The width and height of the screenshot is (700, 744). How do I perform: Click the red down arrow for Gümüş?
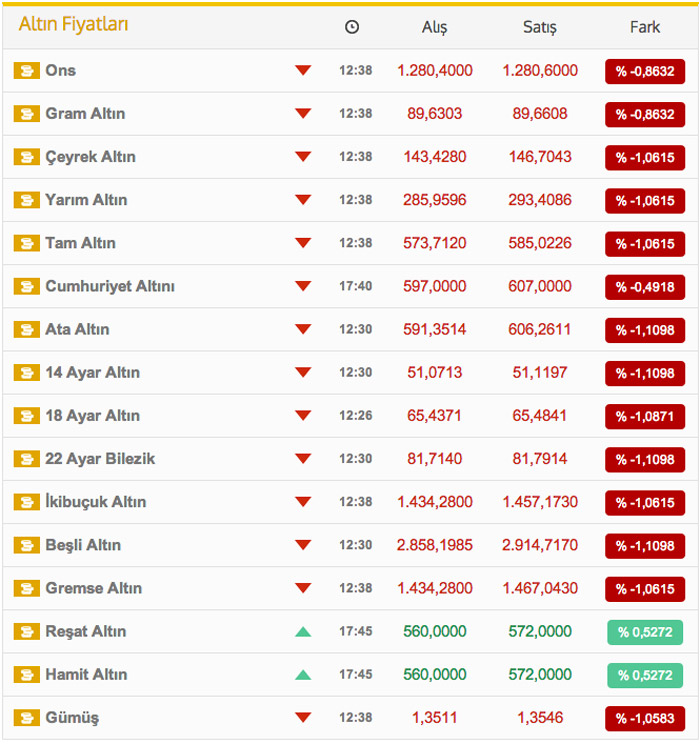pos(303,717)
